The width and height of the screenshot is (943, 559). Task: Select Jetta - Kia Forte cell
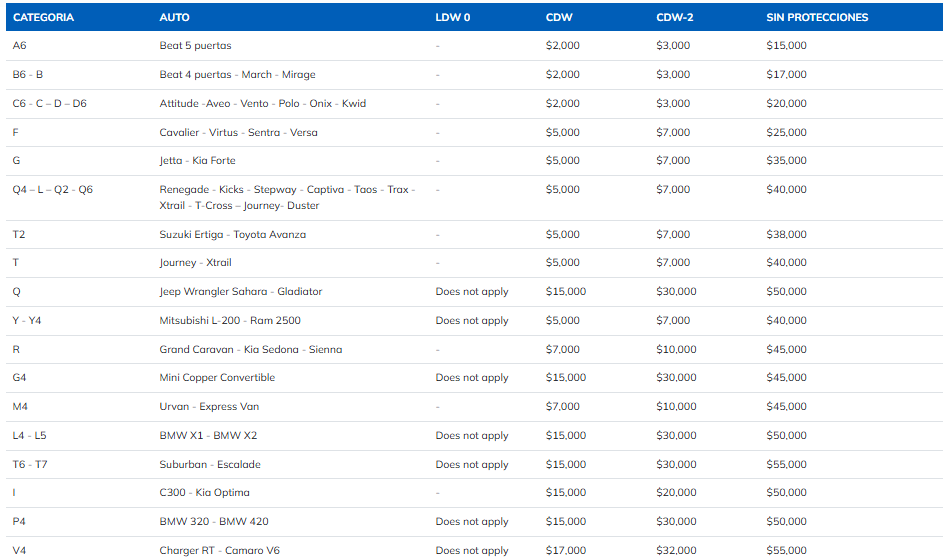(197, 161)
